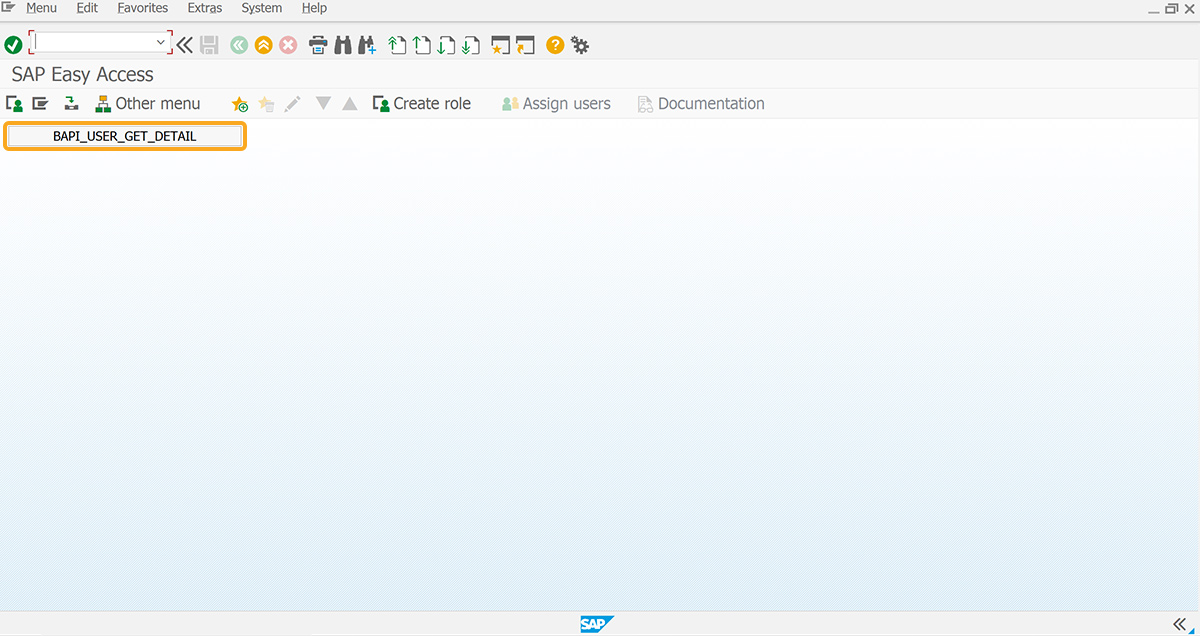Click the First Page icon
Viewport: 1200px width, 636px height.
coord(397,45)
